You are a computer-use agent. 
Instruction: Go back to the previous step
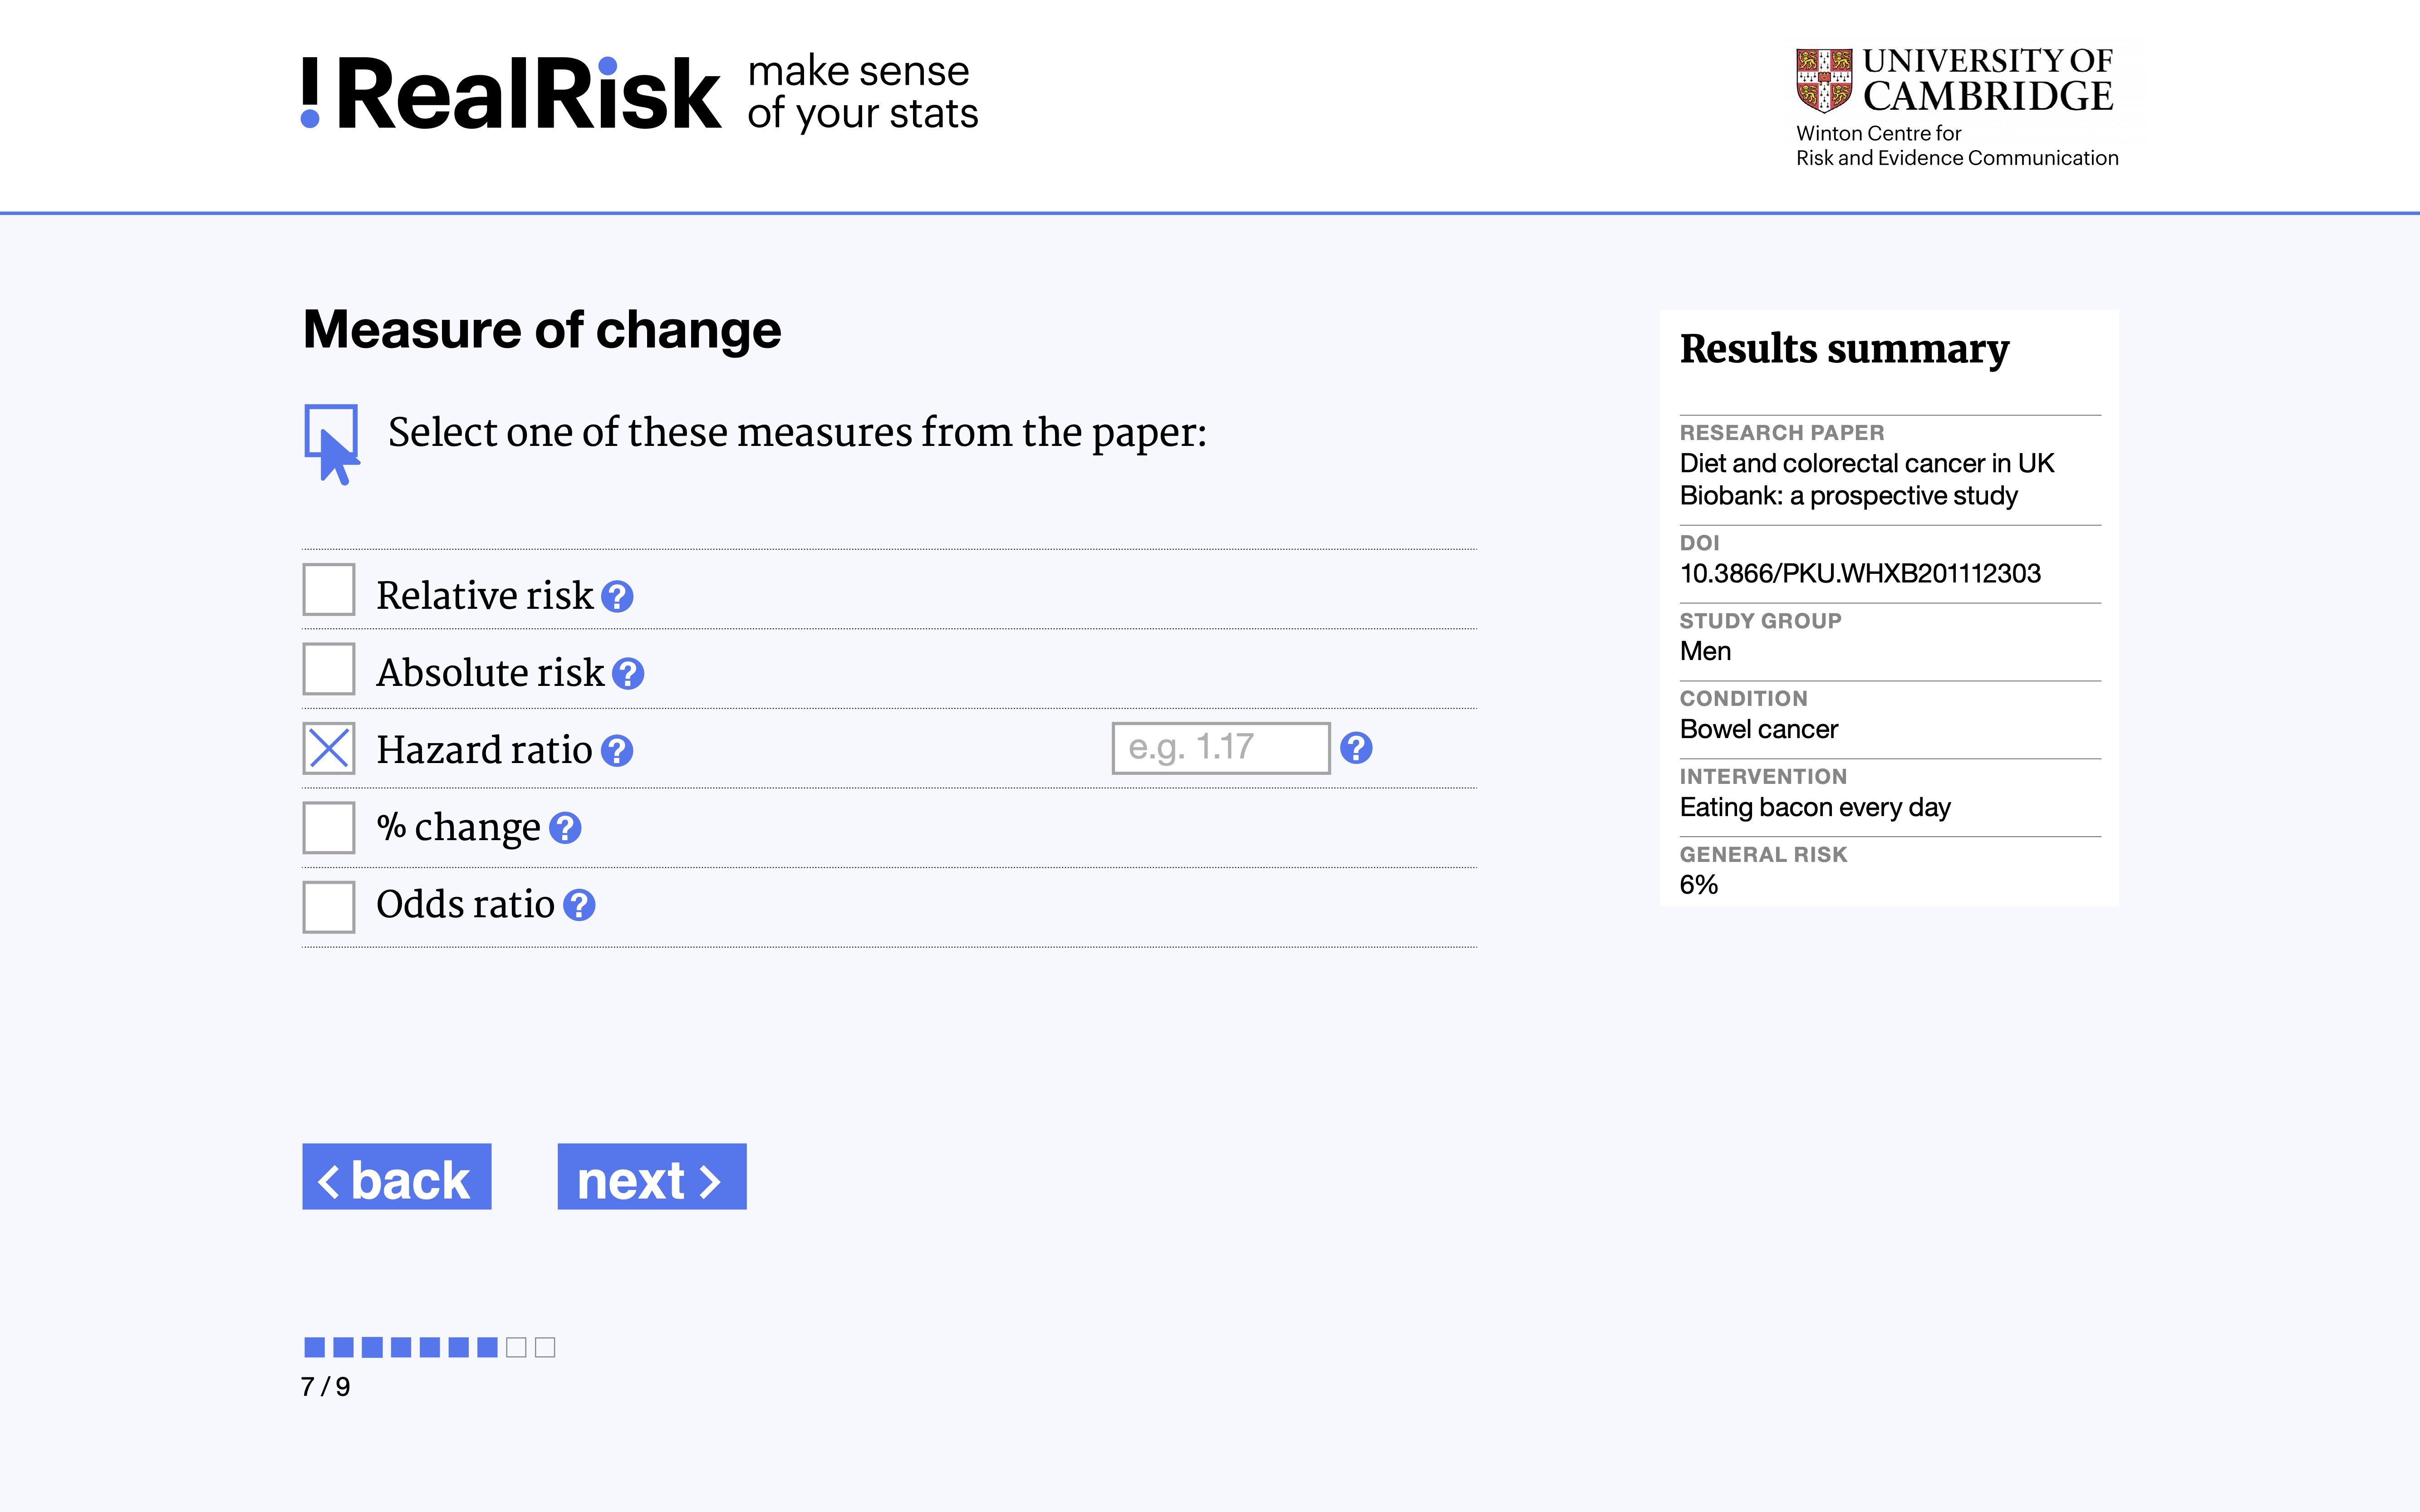click(x=396, y=1177)
